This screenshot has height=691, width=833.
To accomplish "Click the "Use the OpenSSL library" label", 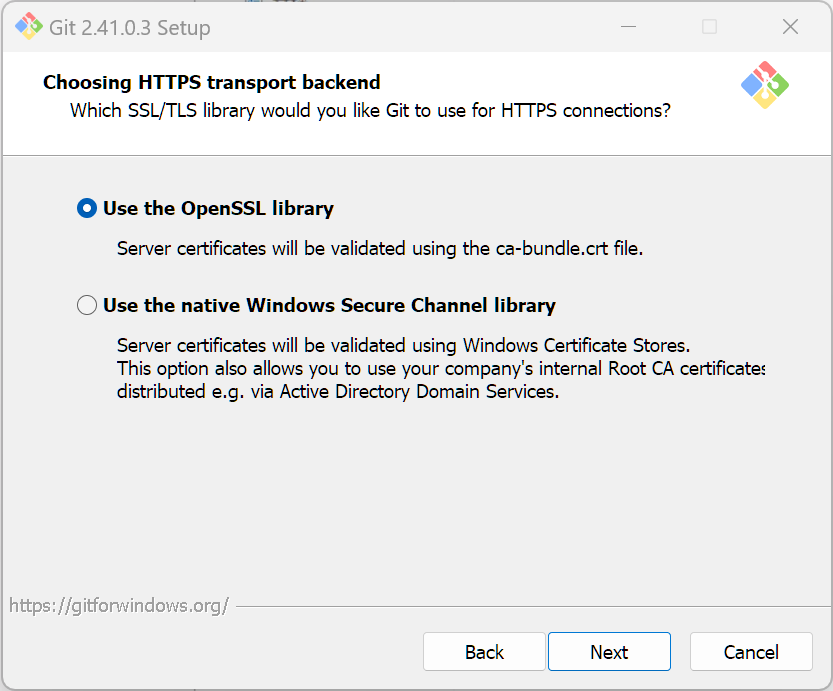I will tap(218, 209).
